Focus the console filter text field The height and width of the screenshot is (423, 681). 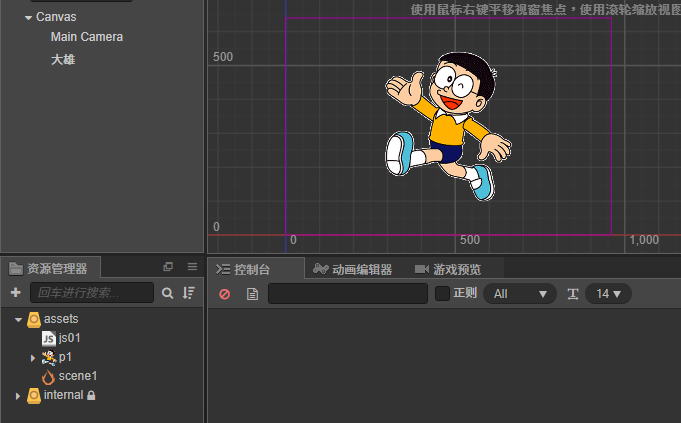click(x=348, y=294)
